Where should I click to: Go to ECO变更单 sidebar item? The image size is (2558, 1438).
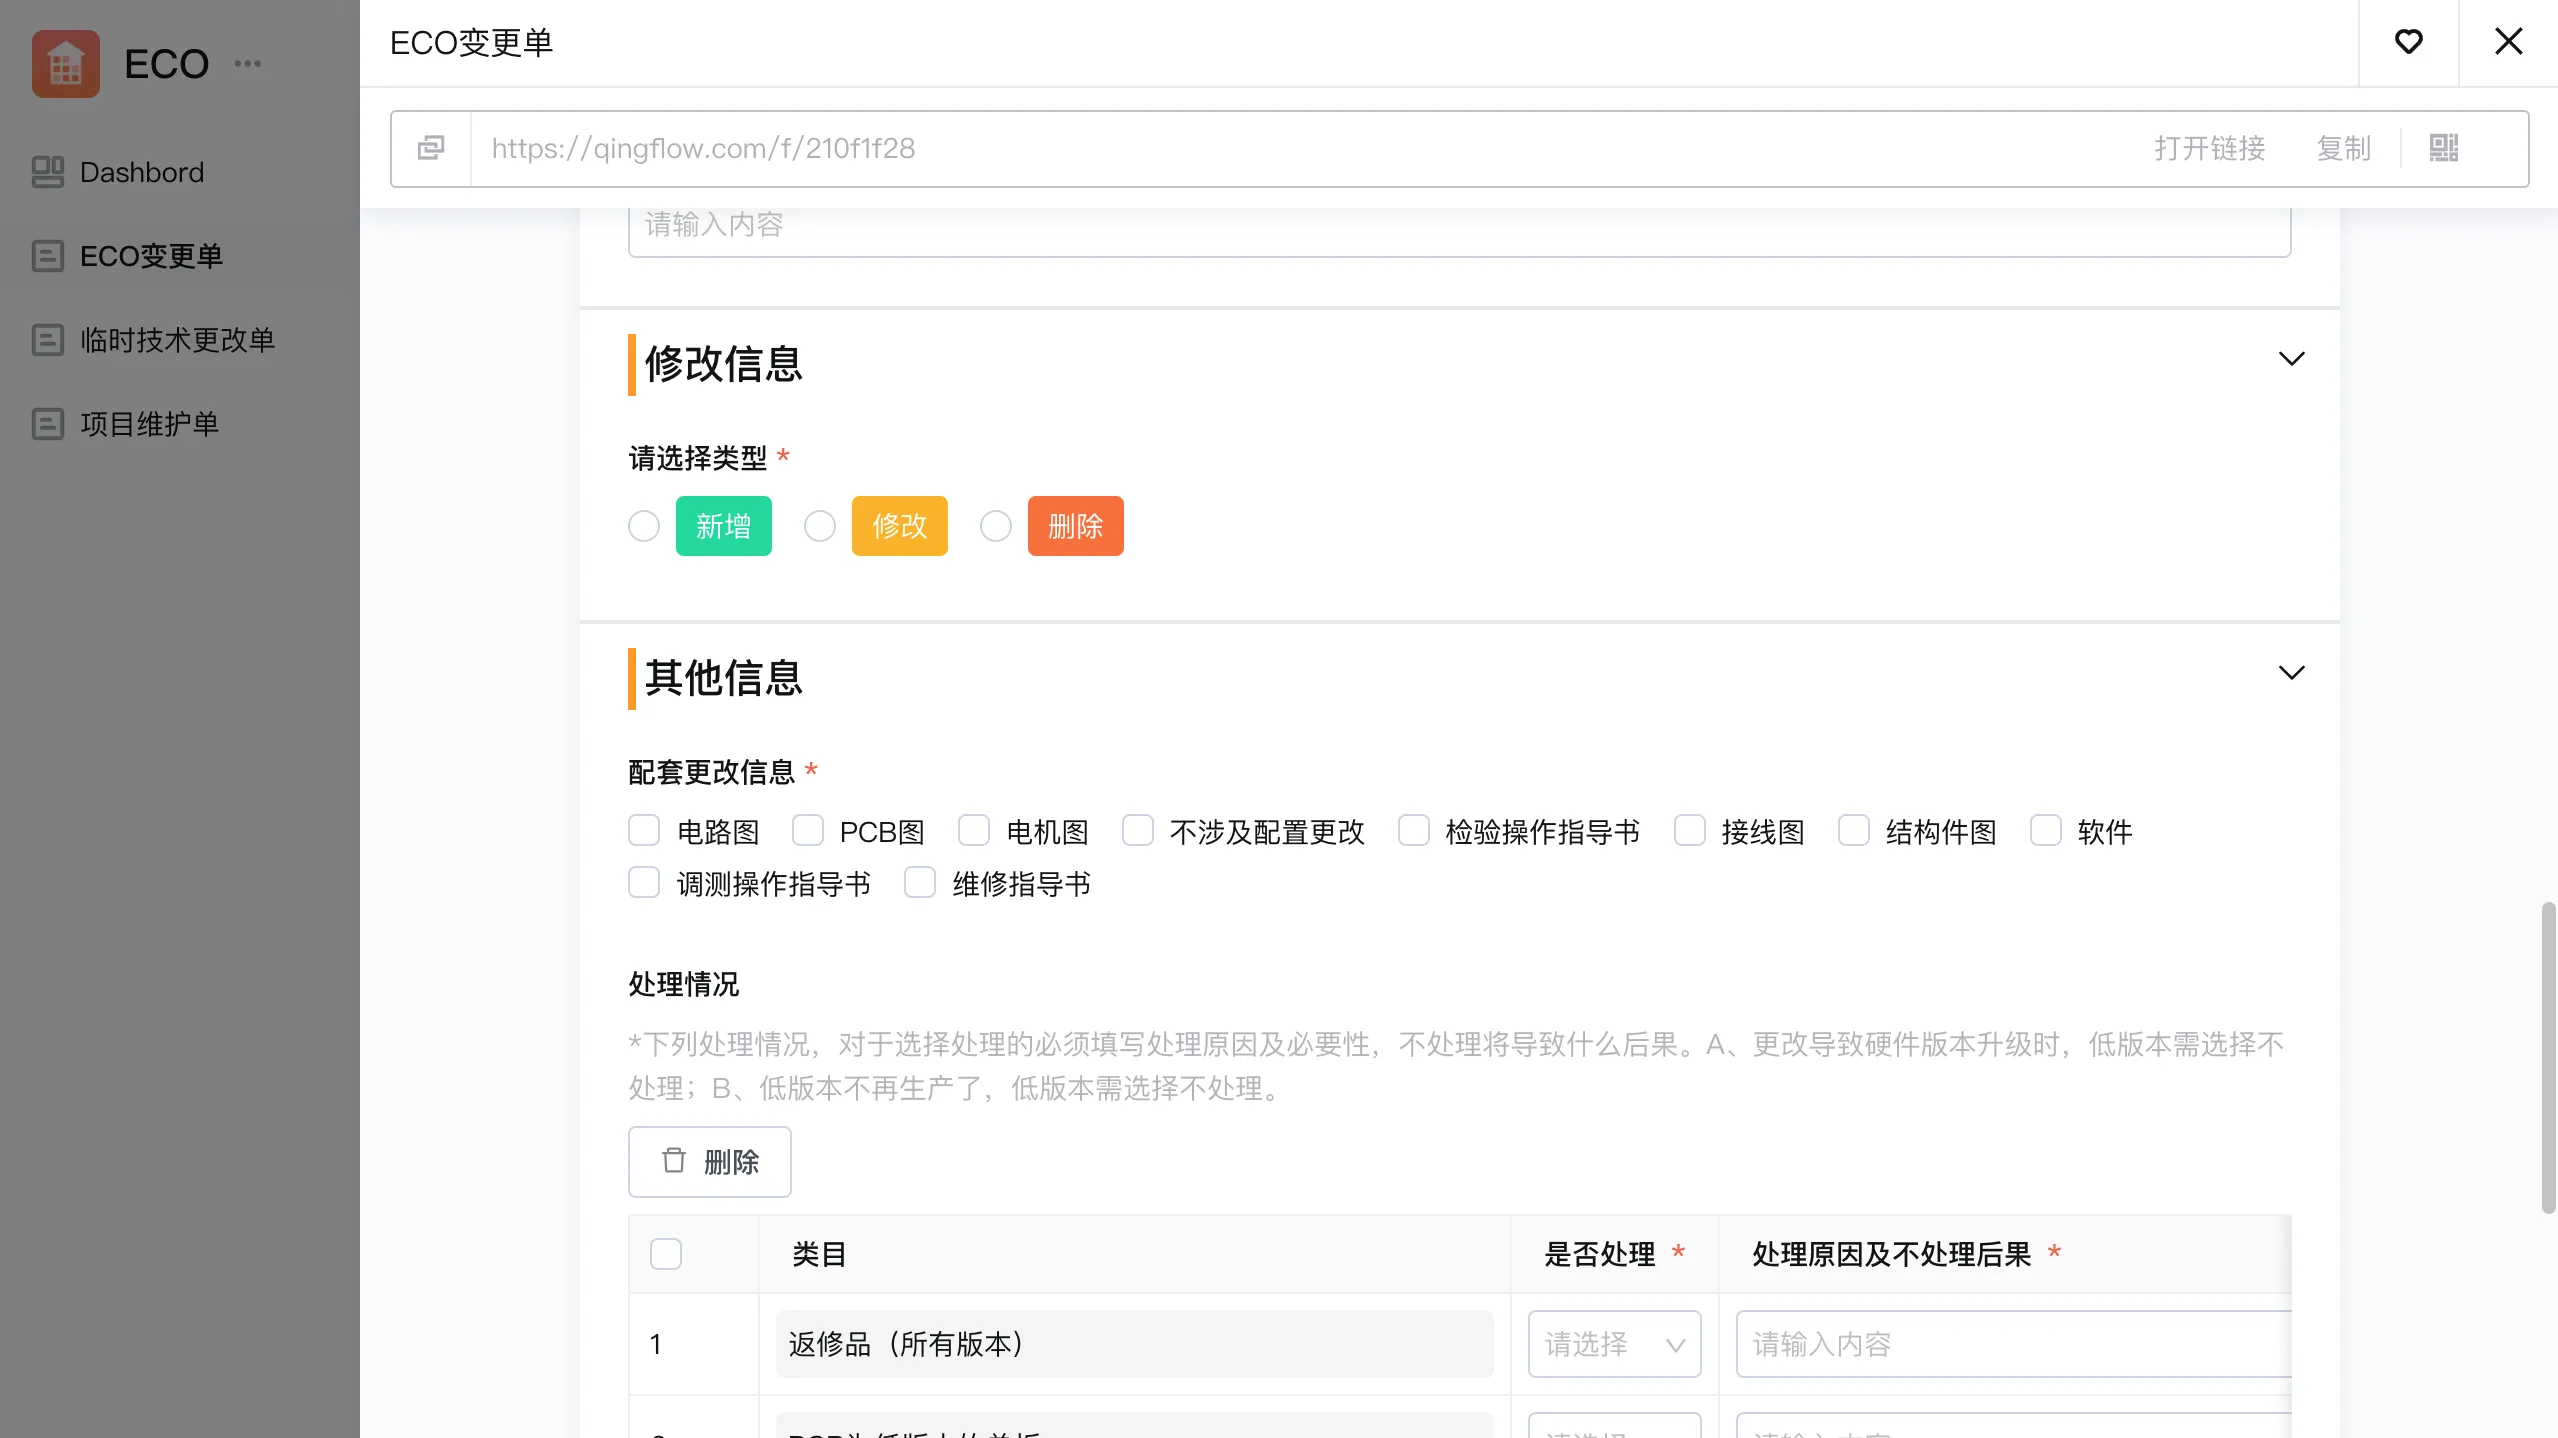[151, 256]
